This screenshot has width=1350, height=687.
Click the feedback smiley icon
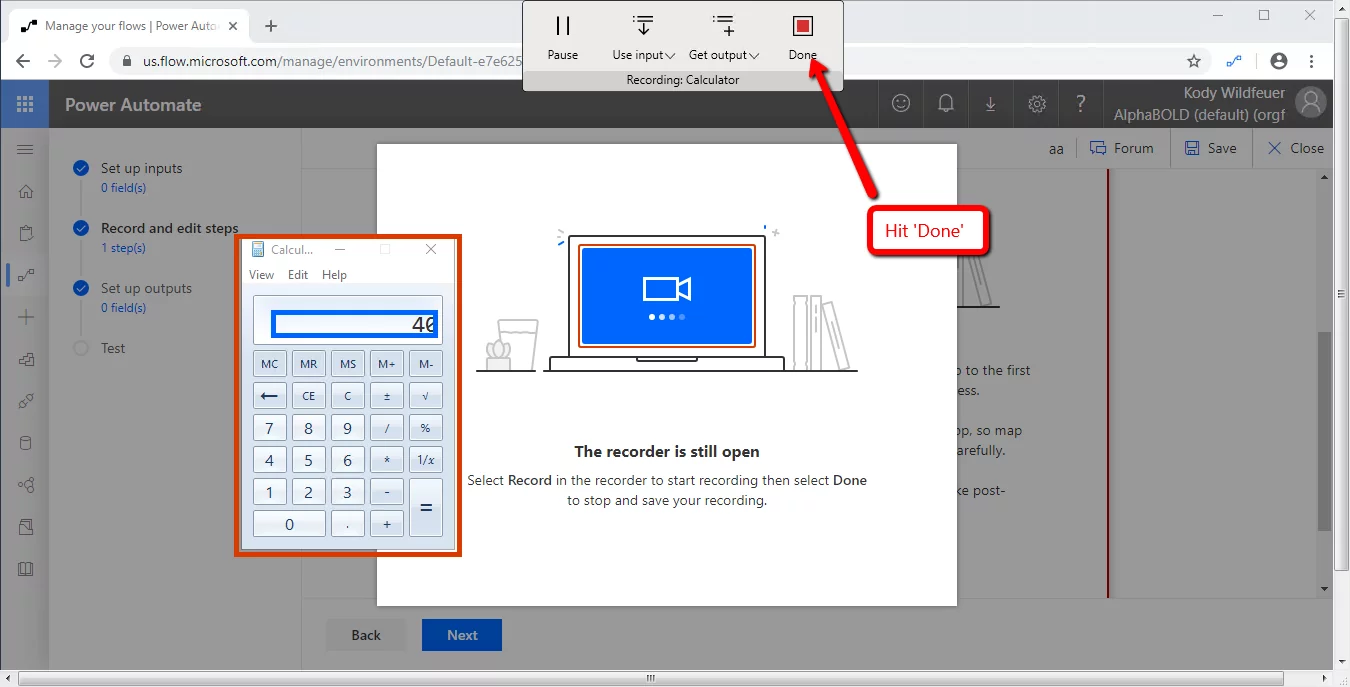(901, 103)
